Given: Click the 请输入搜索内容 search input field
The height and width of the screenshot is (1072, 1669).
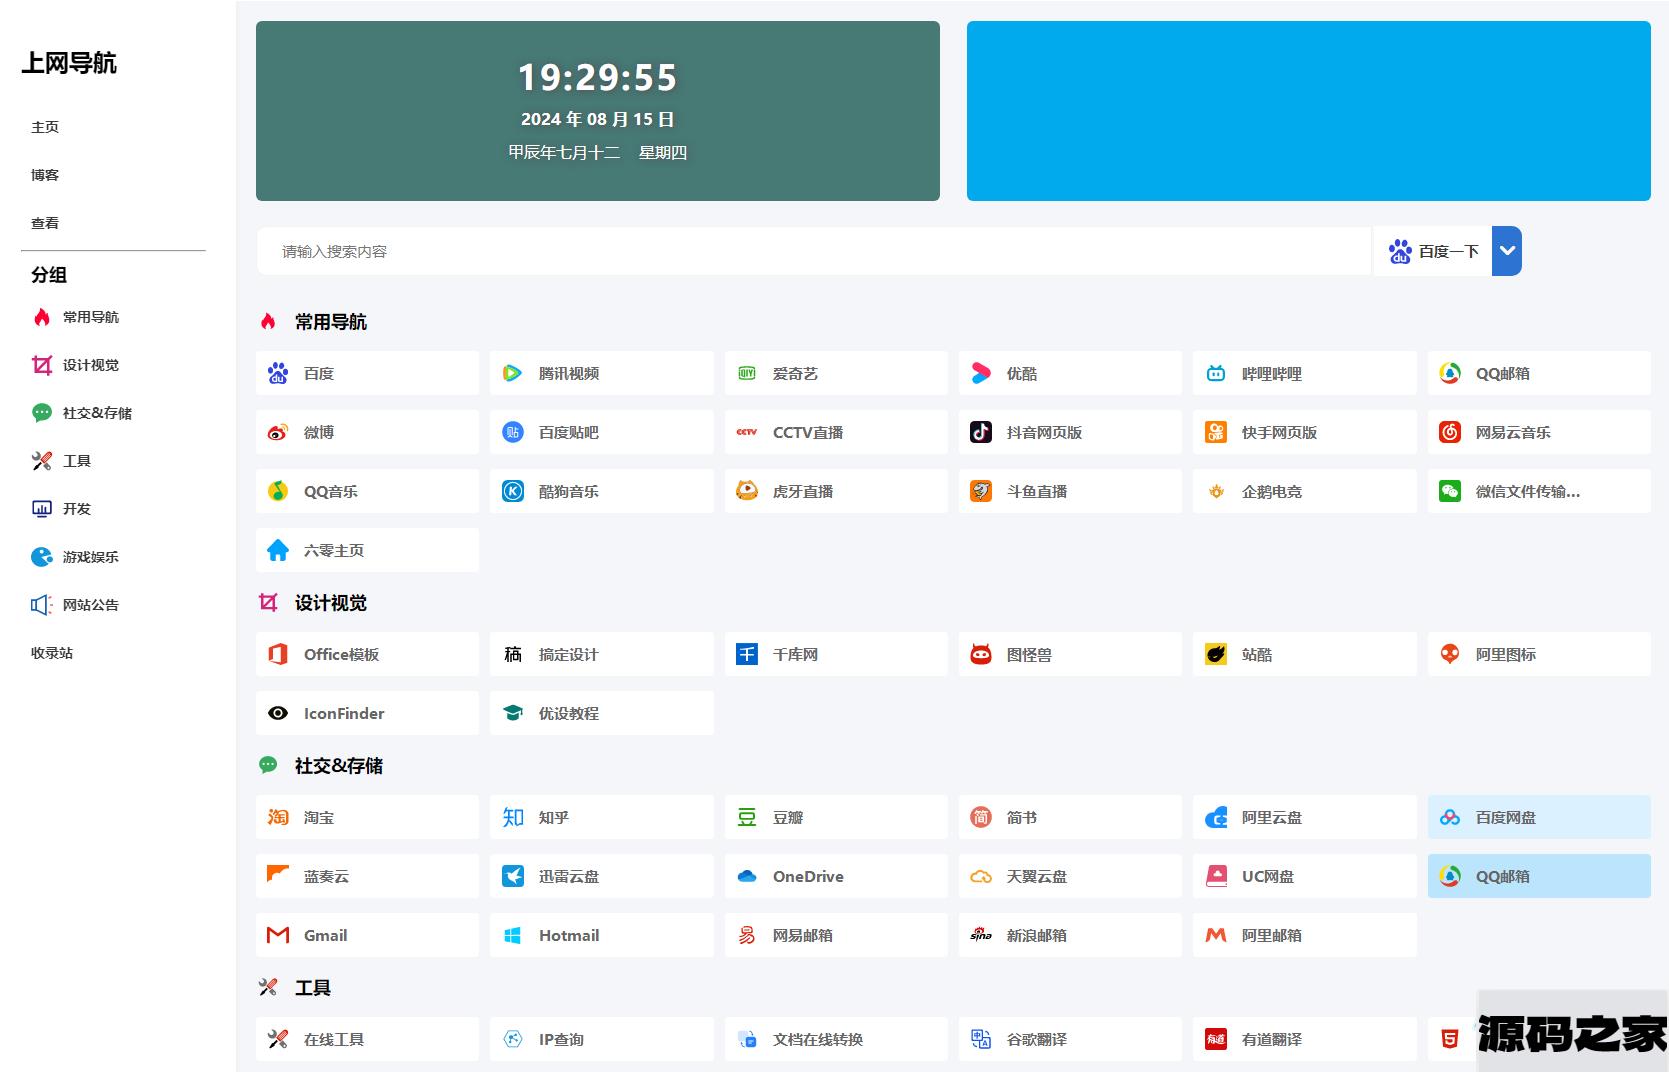Looking at the screenshot, I should [814, 251].
